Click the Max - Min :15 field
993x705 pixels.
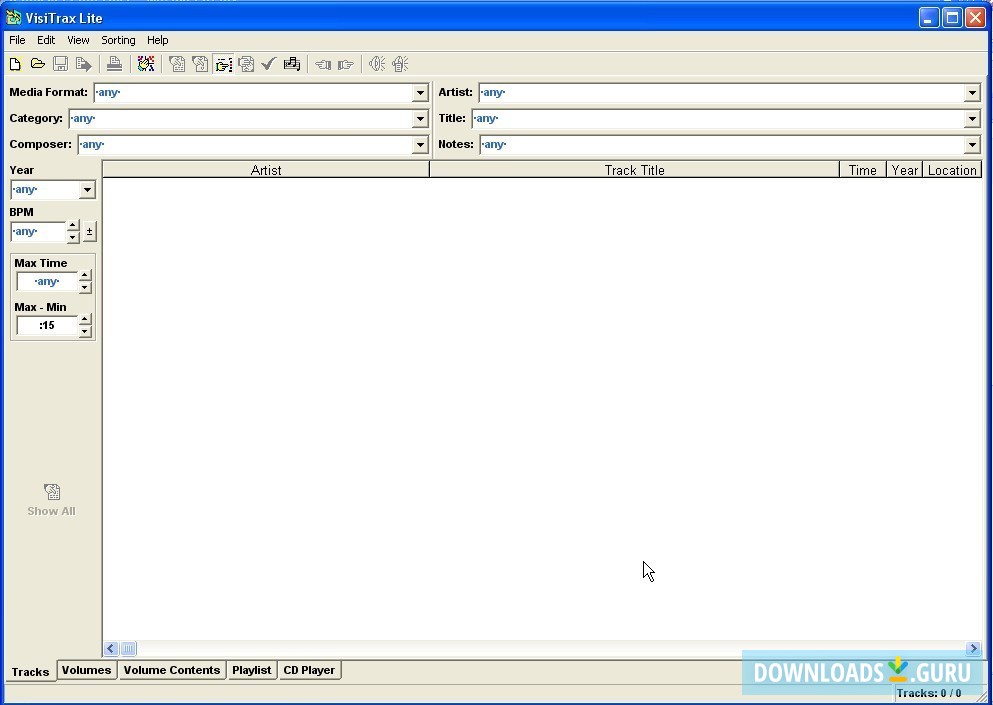click(47, 326)
